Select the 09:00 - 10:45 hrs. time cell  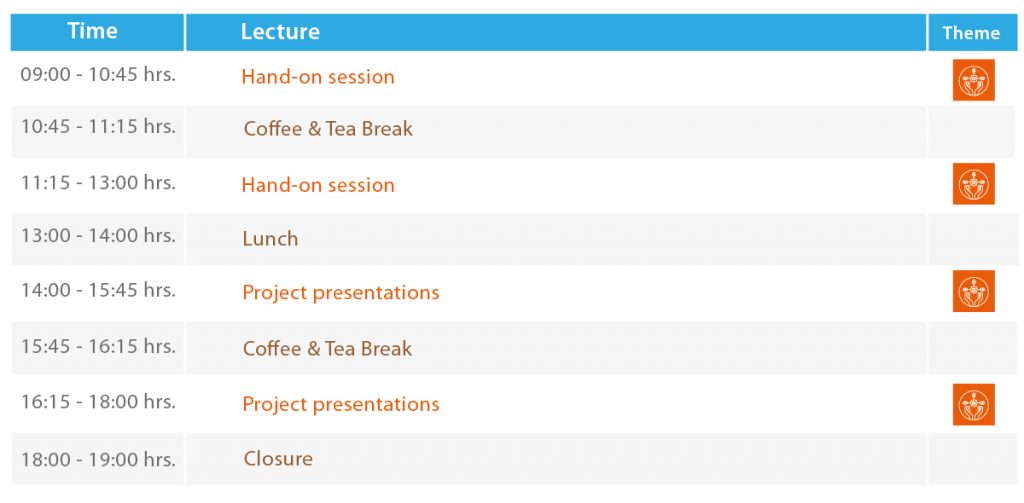point(98,74)
